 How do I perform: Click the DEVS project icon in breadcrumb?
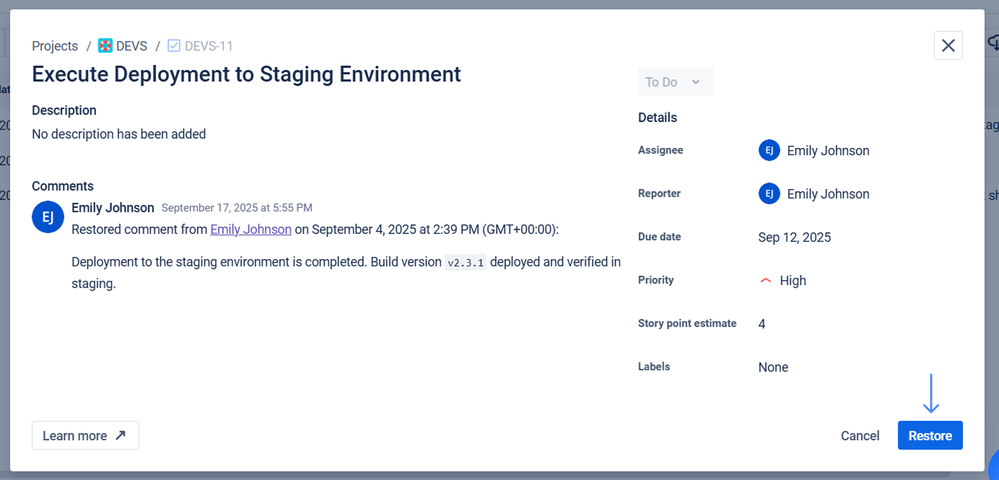click(x=105, y=46)
